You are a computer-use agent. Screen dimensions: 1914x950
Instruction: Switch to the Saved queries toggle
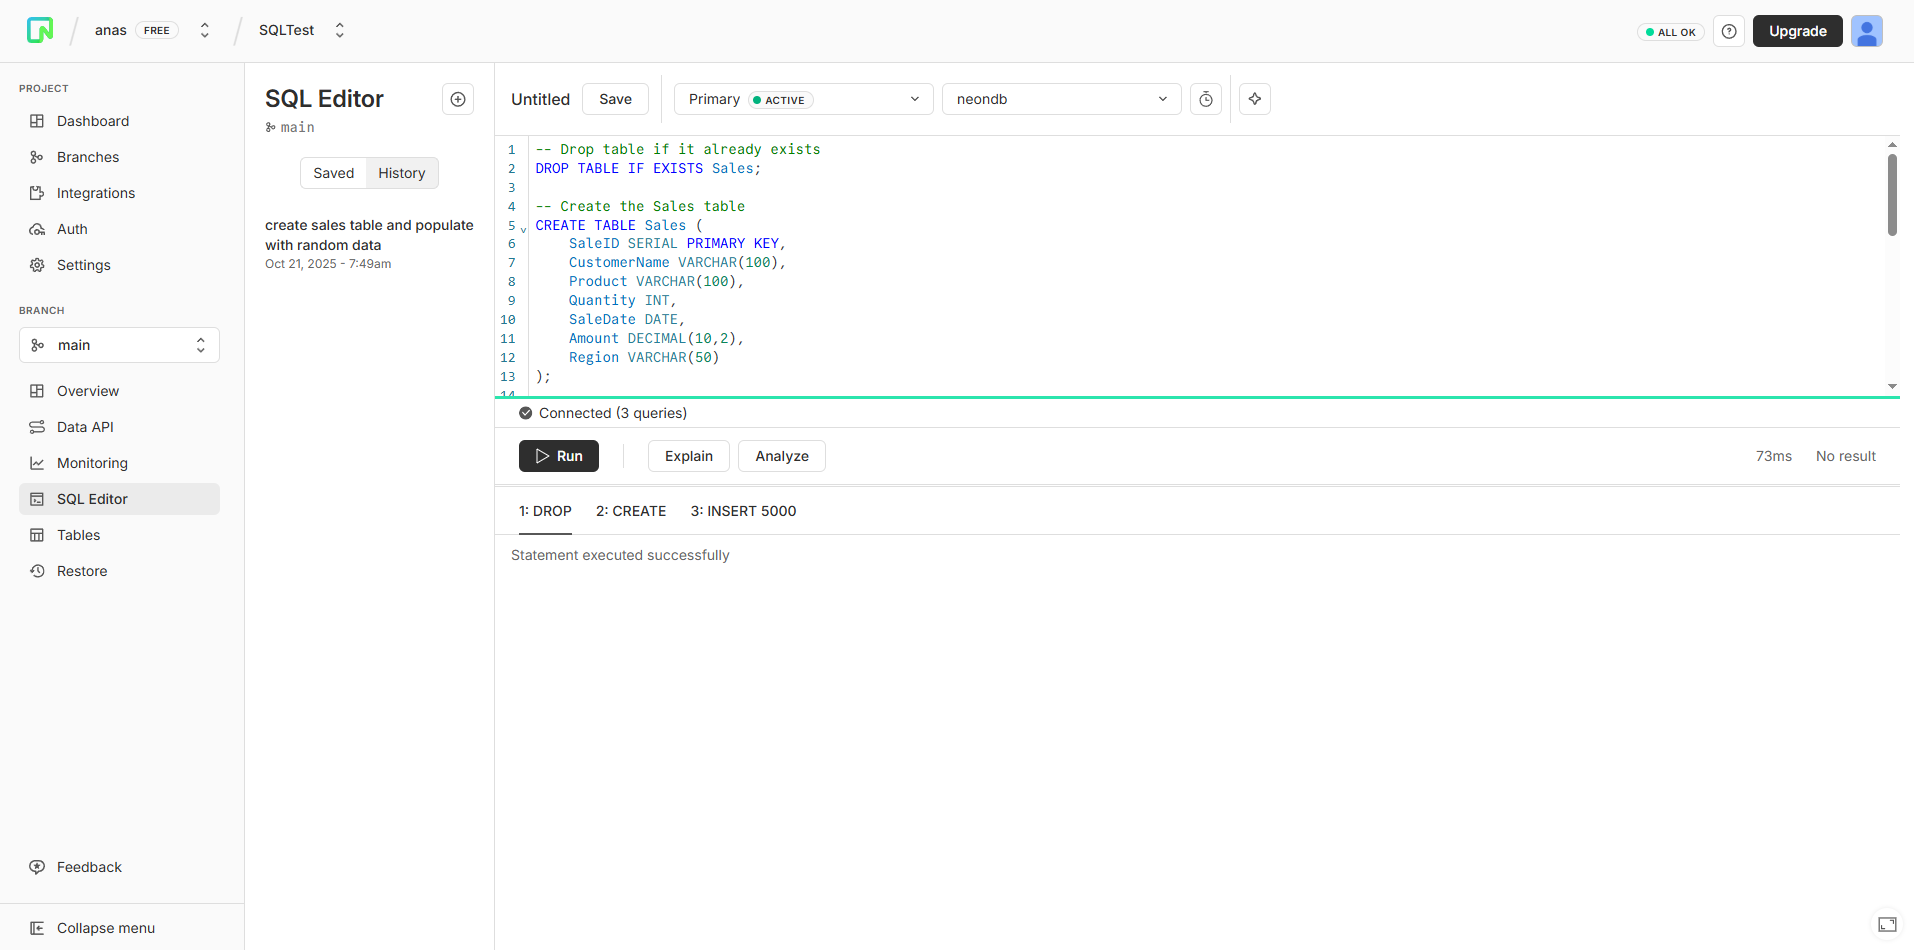pyautogui.click(x=333, y=173)
